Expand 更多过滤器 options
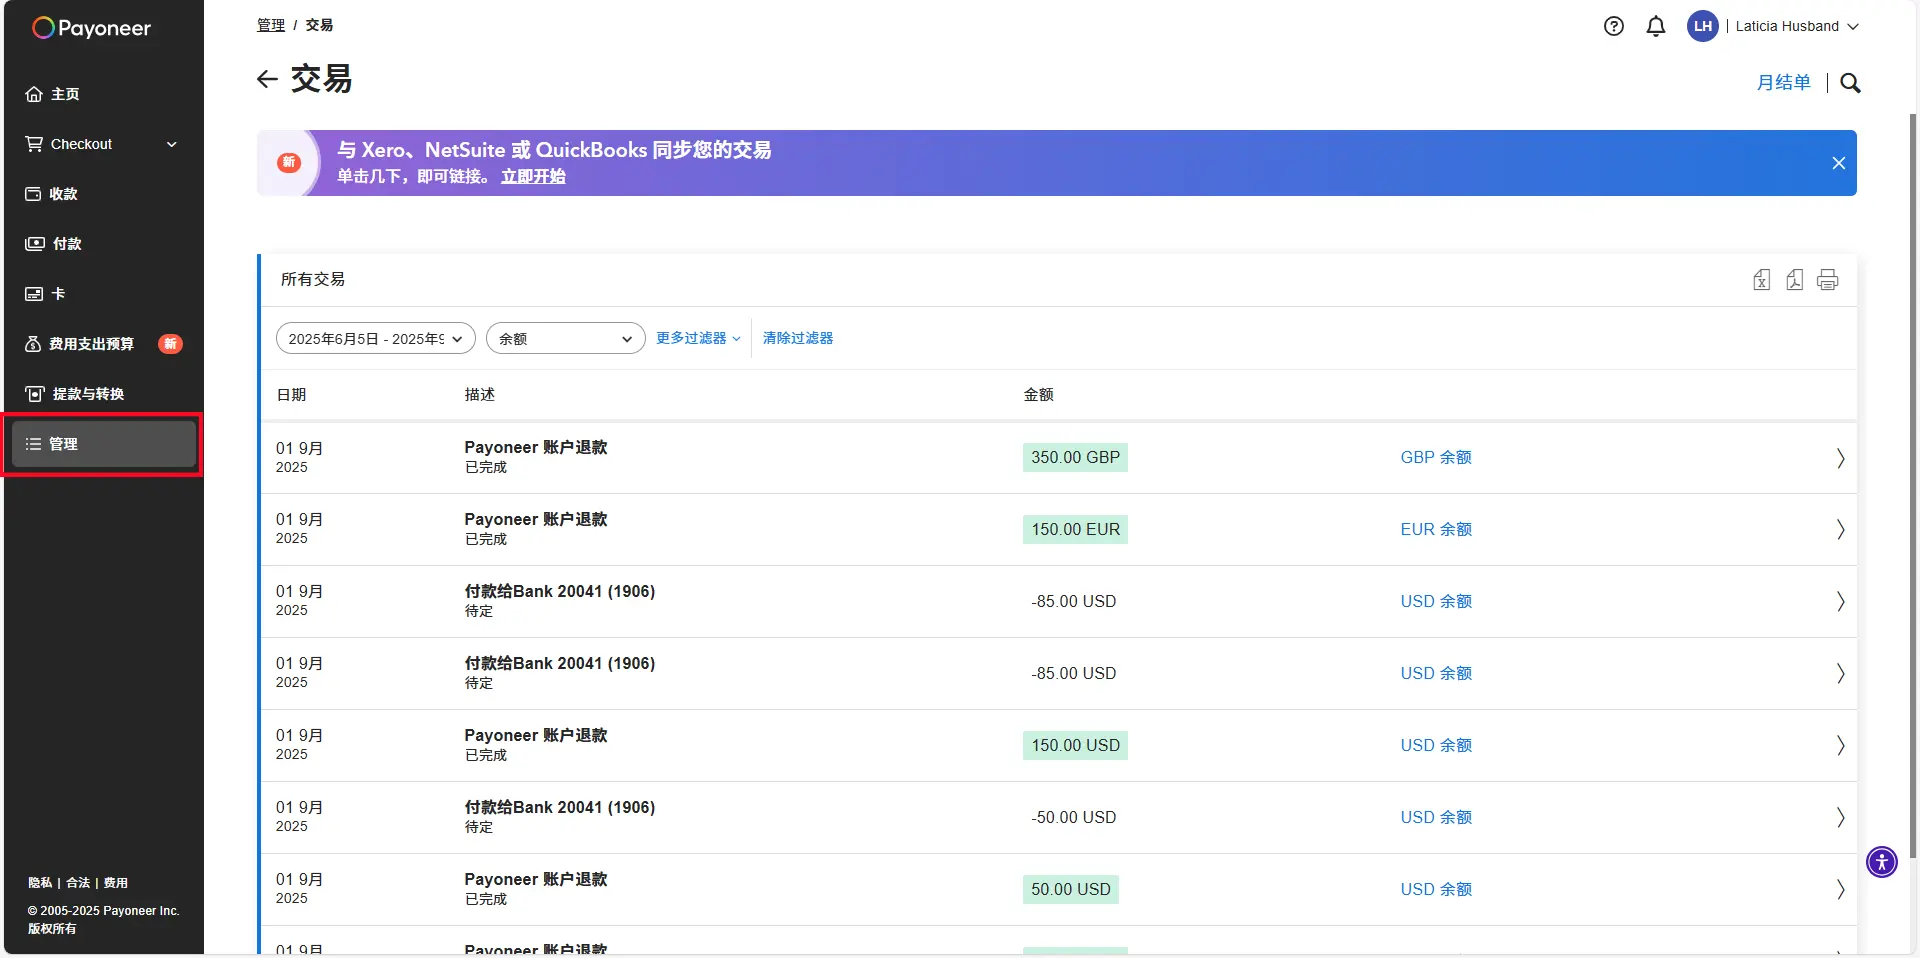Image resolution: width=1920 pixels, height=958 pixels. click(x=698, y=338)
